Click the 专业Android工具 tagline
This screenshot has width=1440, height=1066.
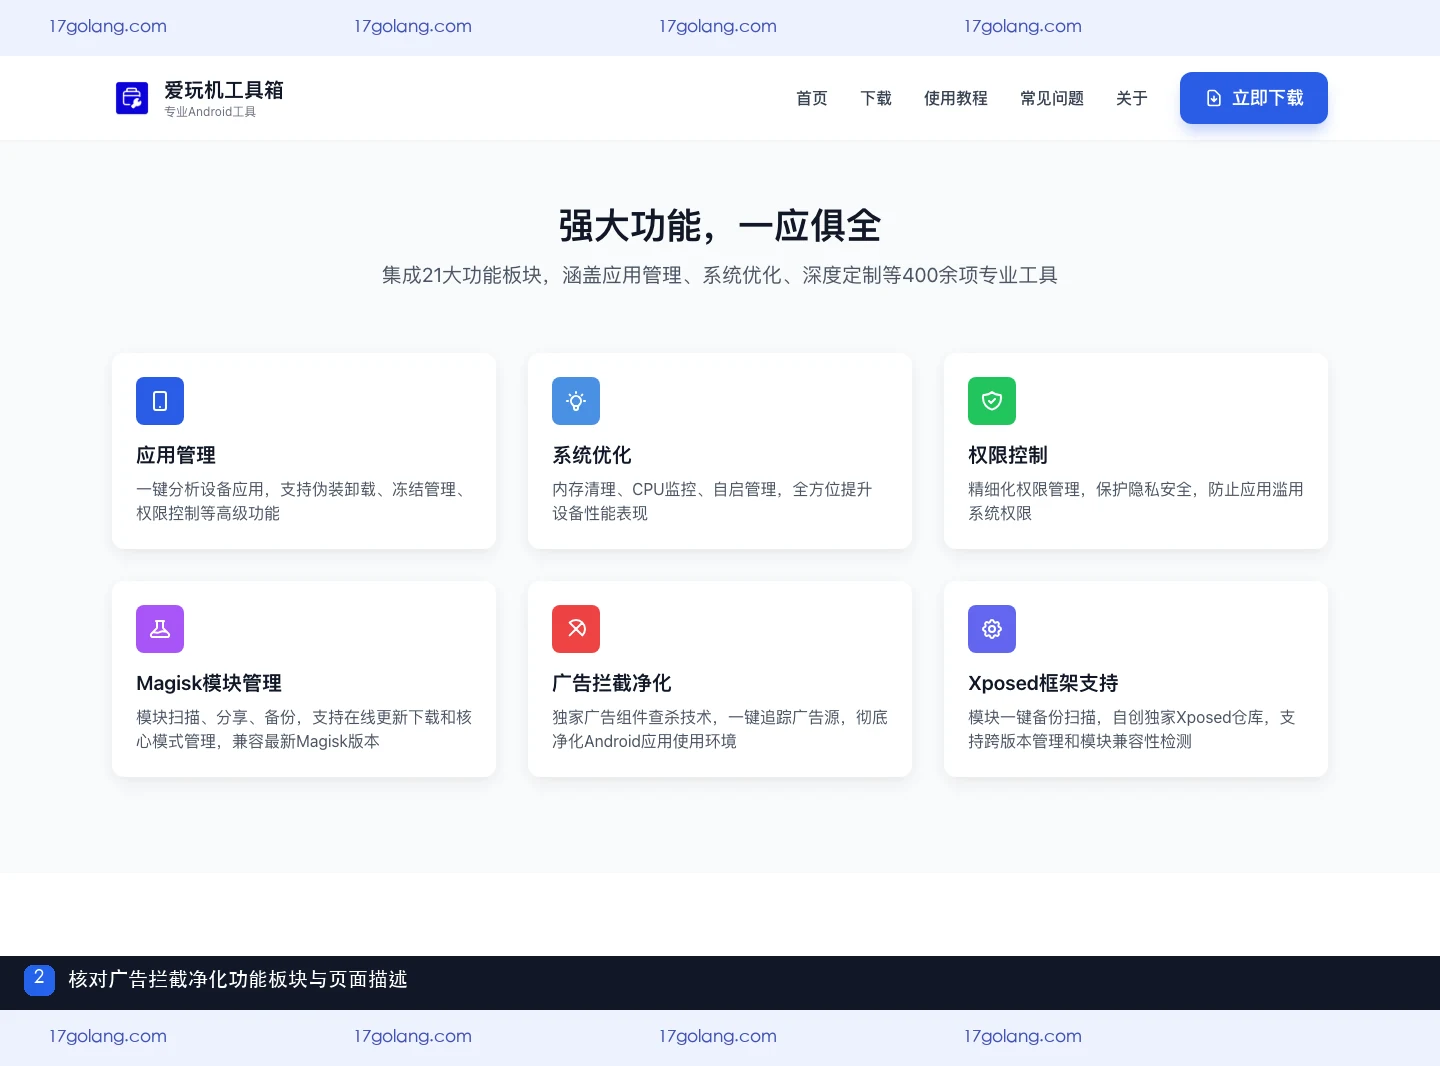[x=210, y=112]
